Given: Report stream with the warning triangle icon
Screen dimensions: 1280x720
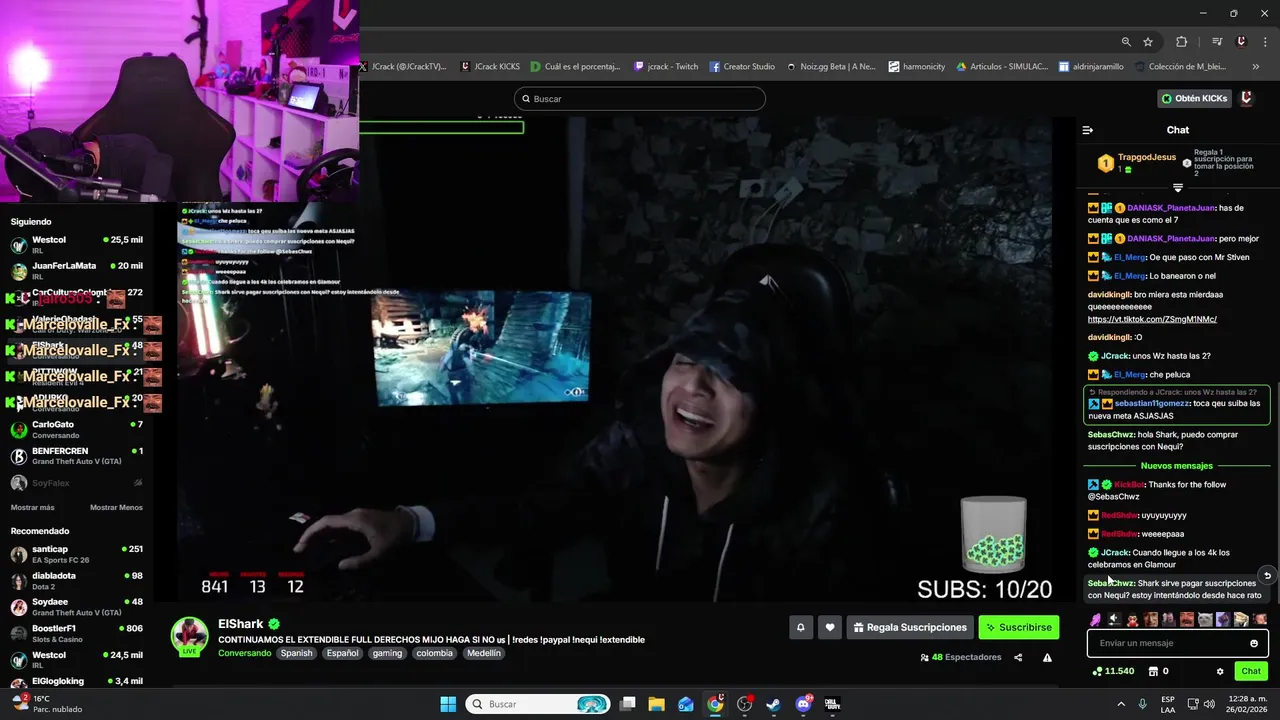Looking at the screenshot, I should pyautogui.click(x=1047, y=657).
